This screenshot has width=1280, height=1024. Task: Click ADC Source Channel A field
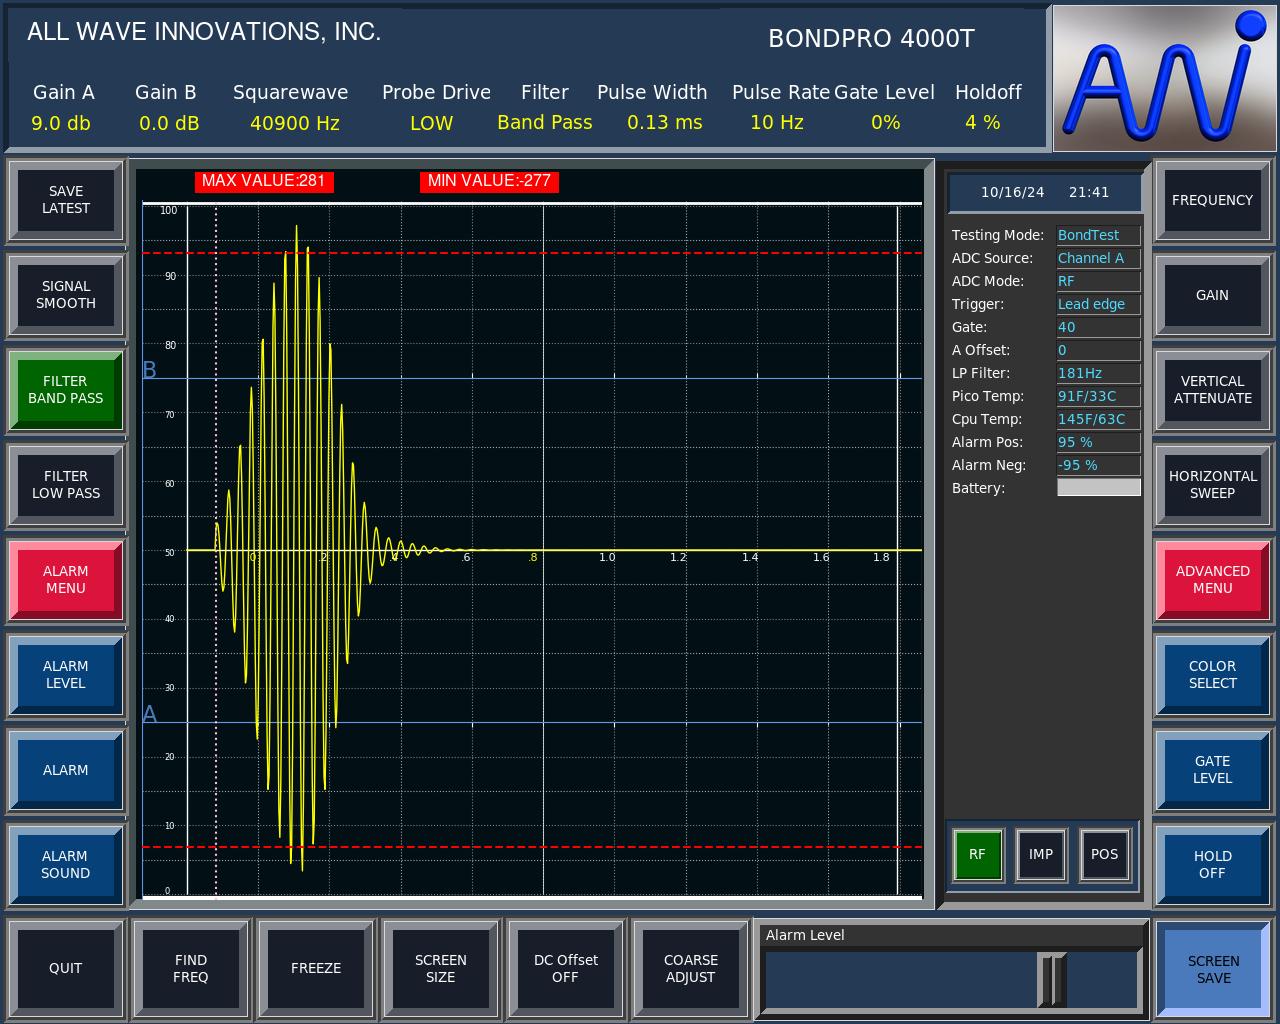coord(1098,259)
